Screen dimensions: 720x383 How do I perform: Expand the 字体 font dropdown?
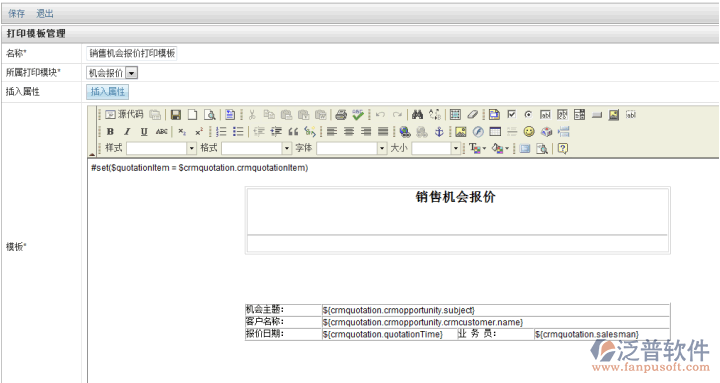(x=382, y=148)
